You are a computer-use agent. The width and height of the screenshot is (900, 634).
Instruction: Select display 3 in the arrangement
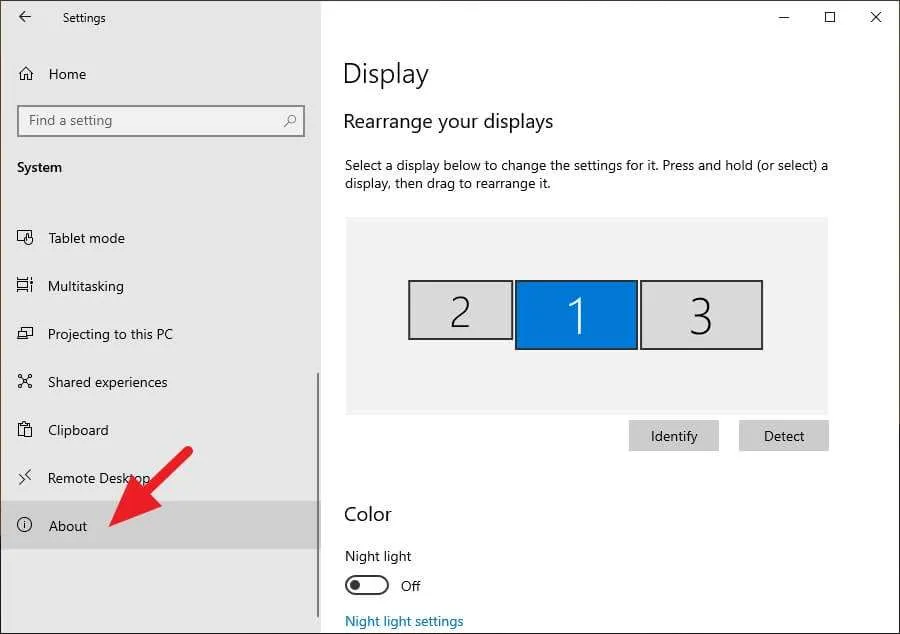tap(701, 314)
